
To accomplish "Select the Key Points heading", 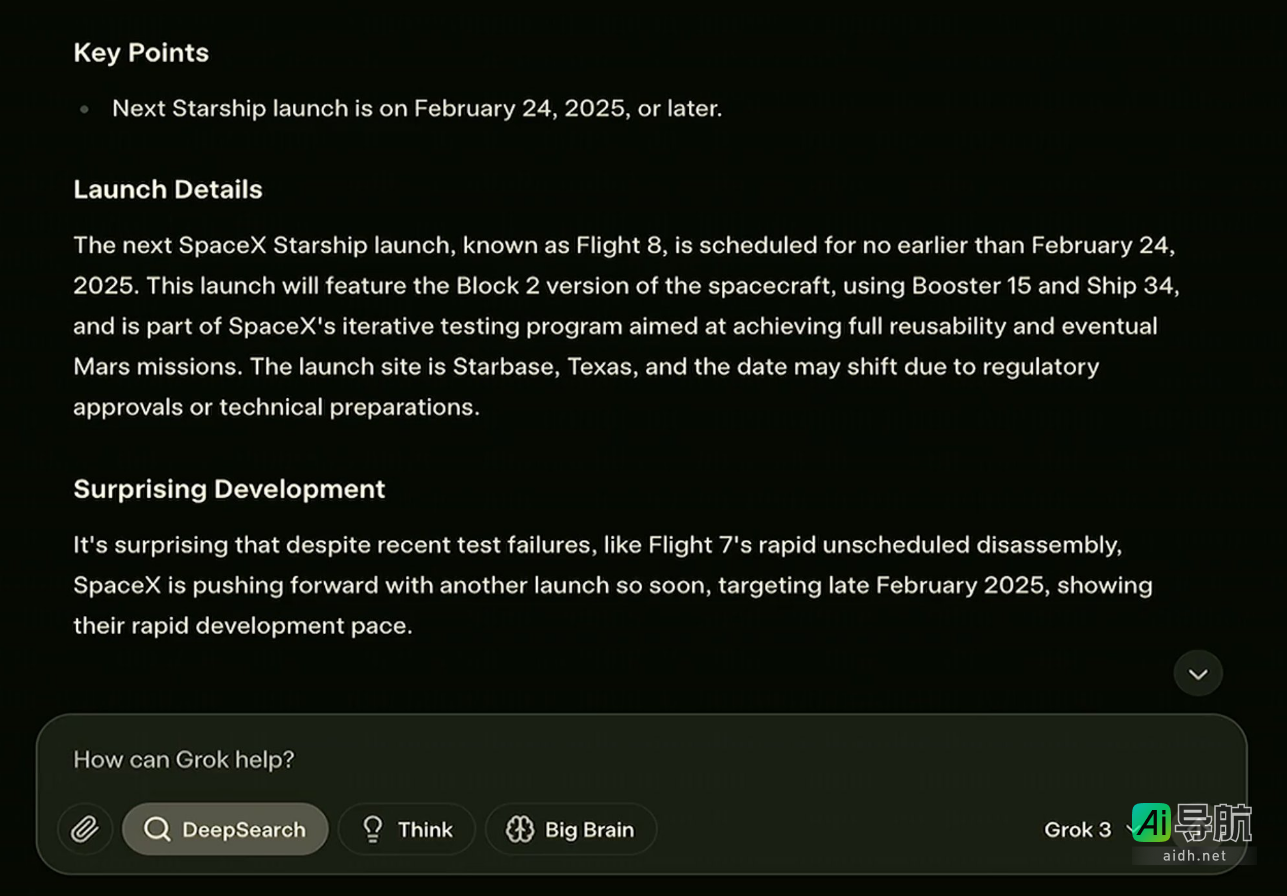I will 141,53.
